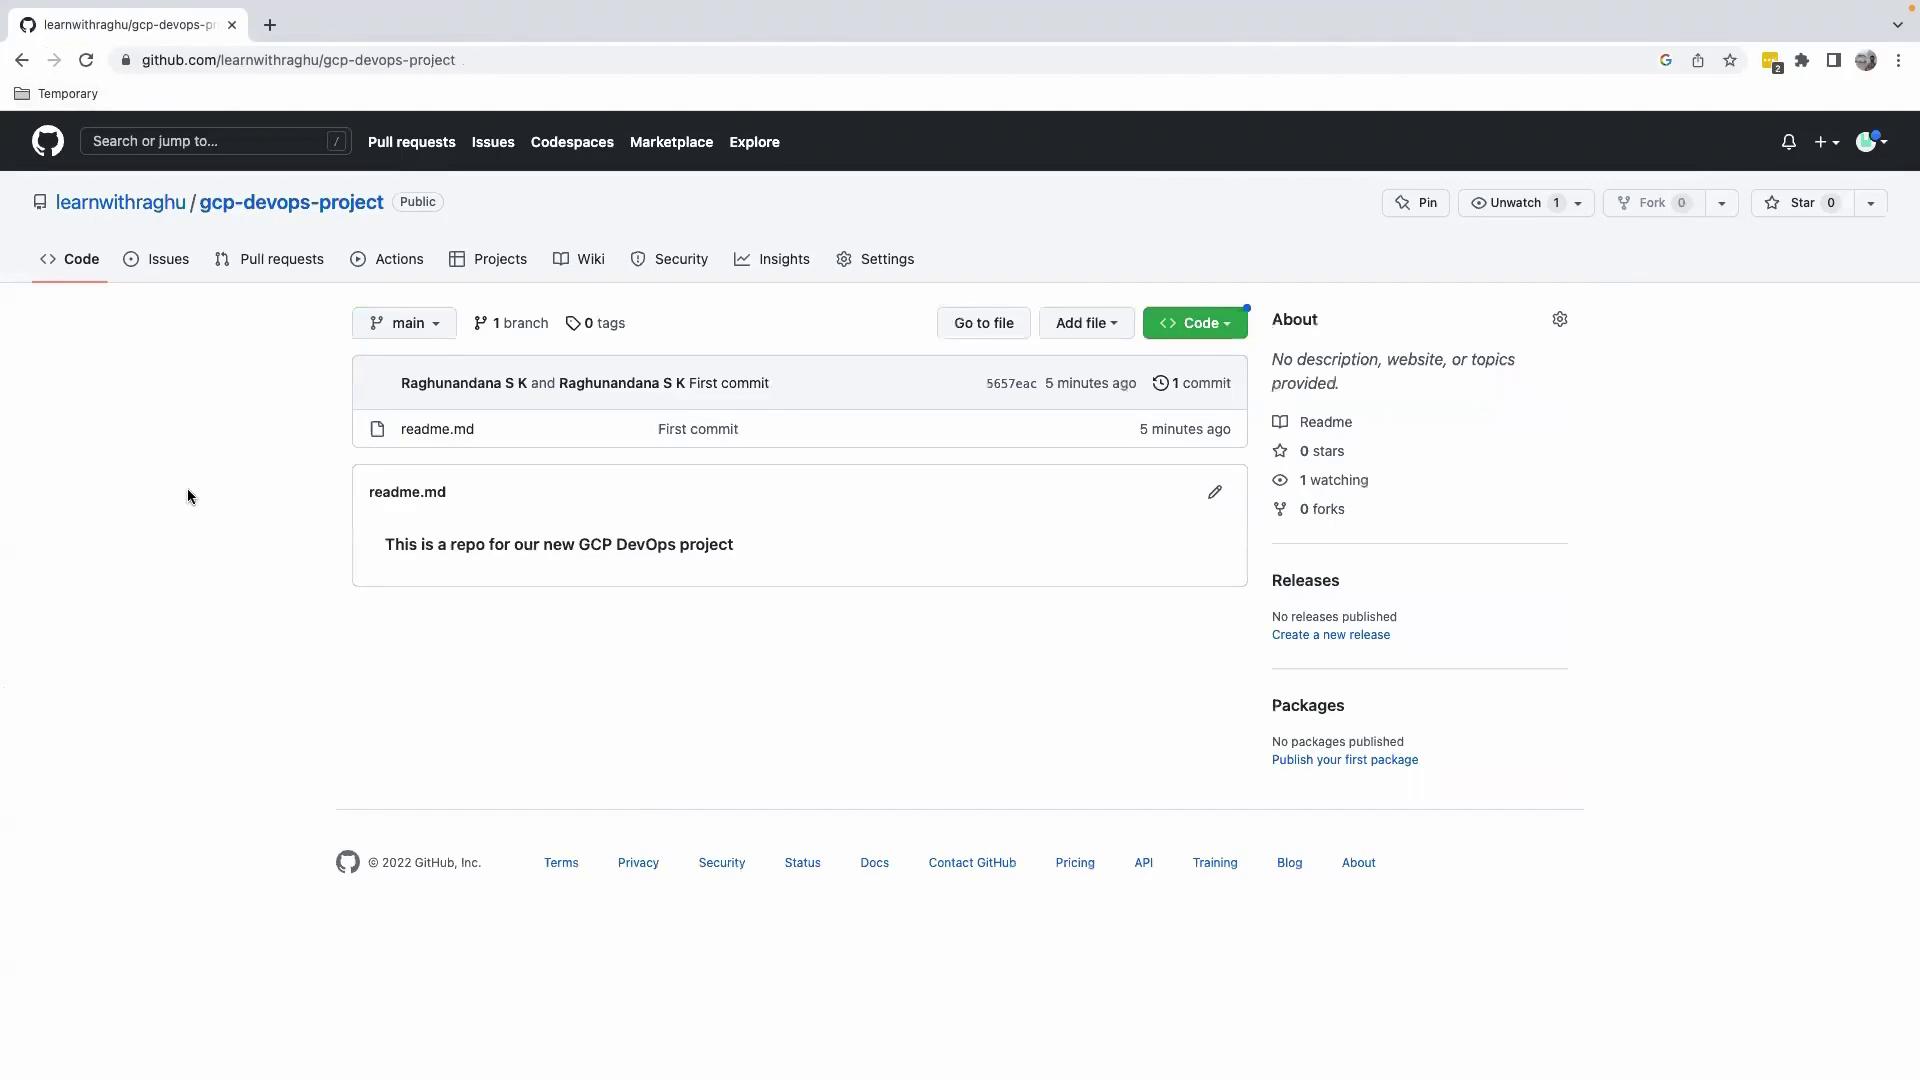Switch to the Issues tab

(156, 259)
